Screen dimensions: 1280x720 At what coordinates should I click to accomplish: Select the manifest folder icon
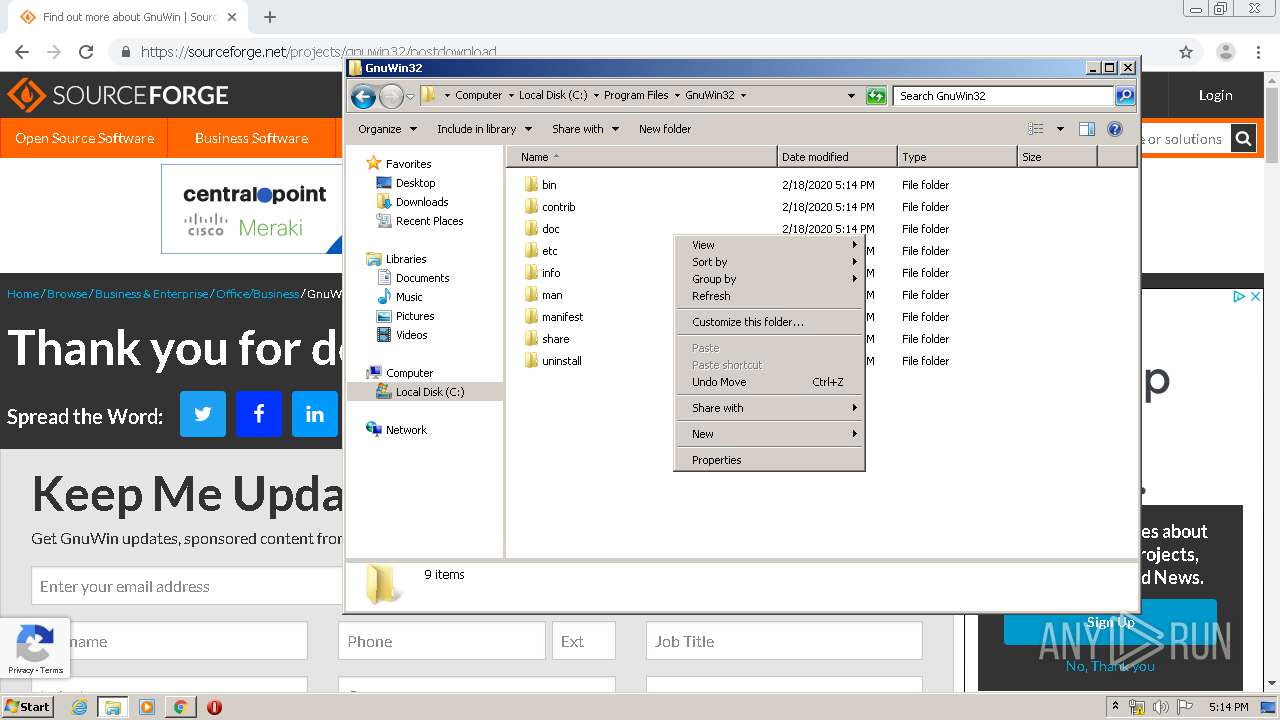pos(531,317)
